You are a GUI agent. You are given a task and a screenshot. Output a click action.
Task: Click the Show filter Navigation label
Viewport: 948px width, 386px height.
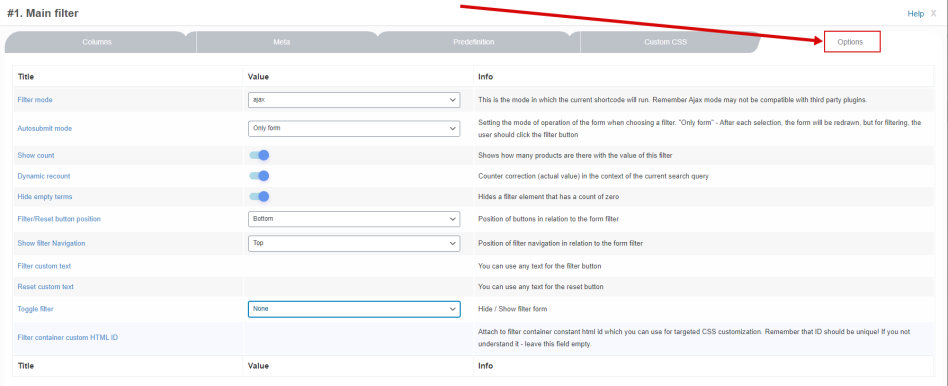[x=51, y=243]
